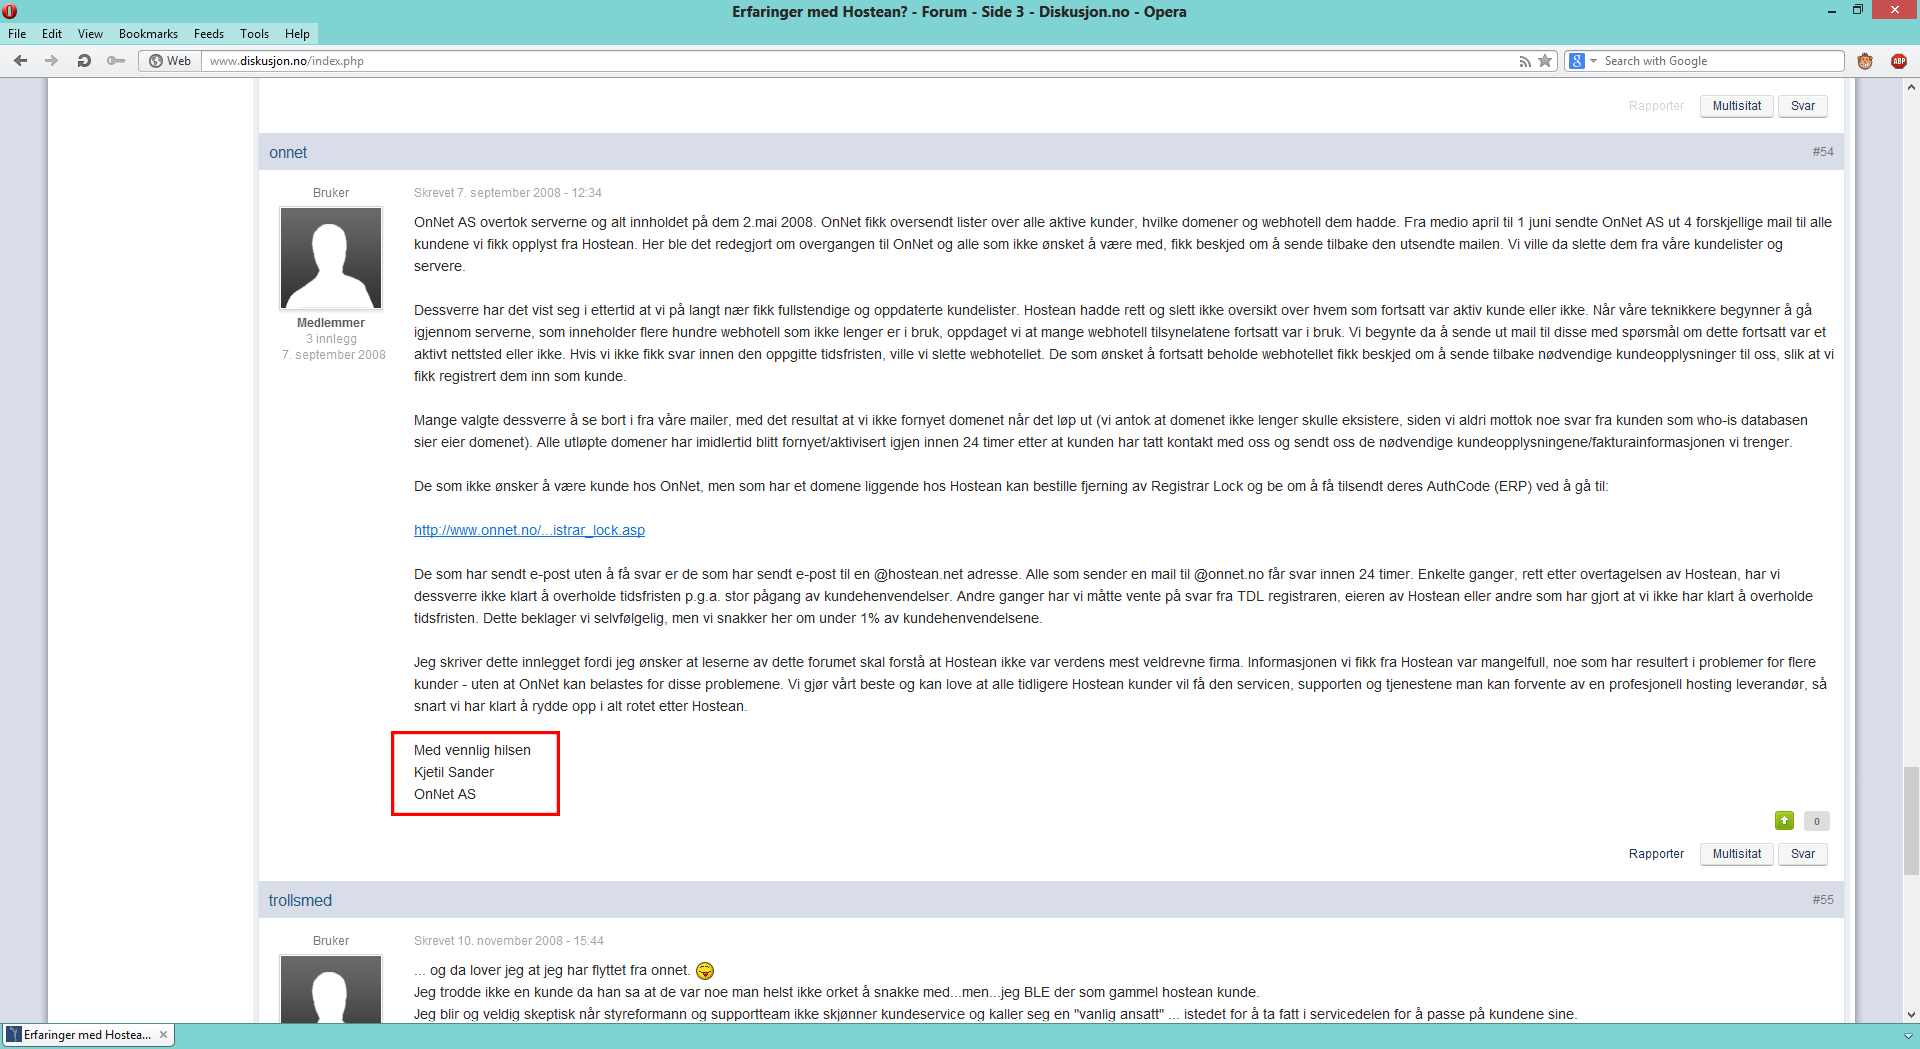Viewport: 1920px width, 1049px height.
Task: Open the tab list dropdown arrow at bottom right
Action: click(x=1907, y=1035)
